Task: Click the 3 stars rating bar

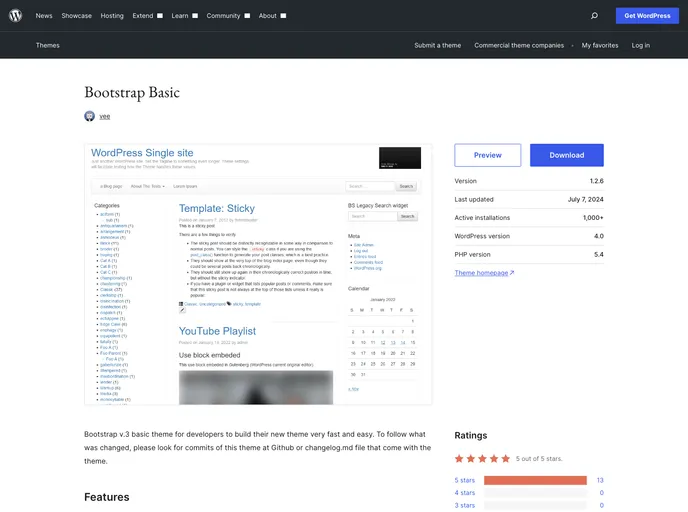Action: [535, 505]
